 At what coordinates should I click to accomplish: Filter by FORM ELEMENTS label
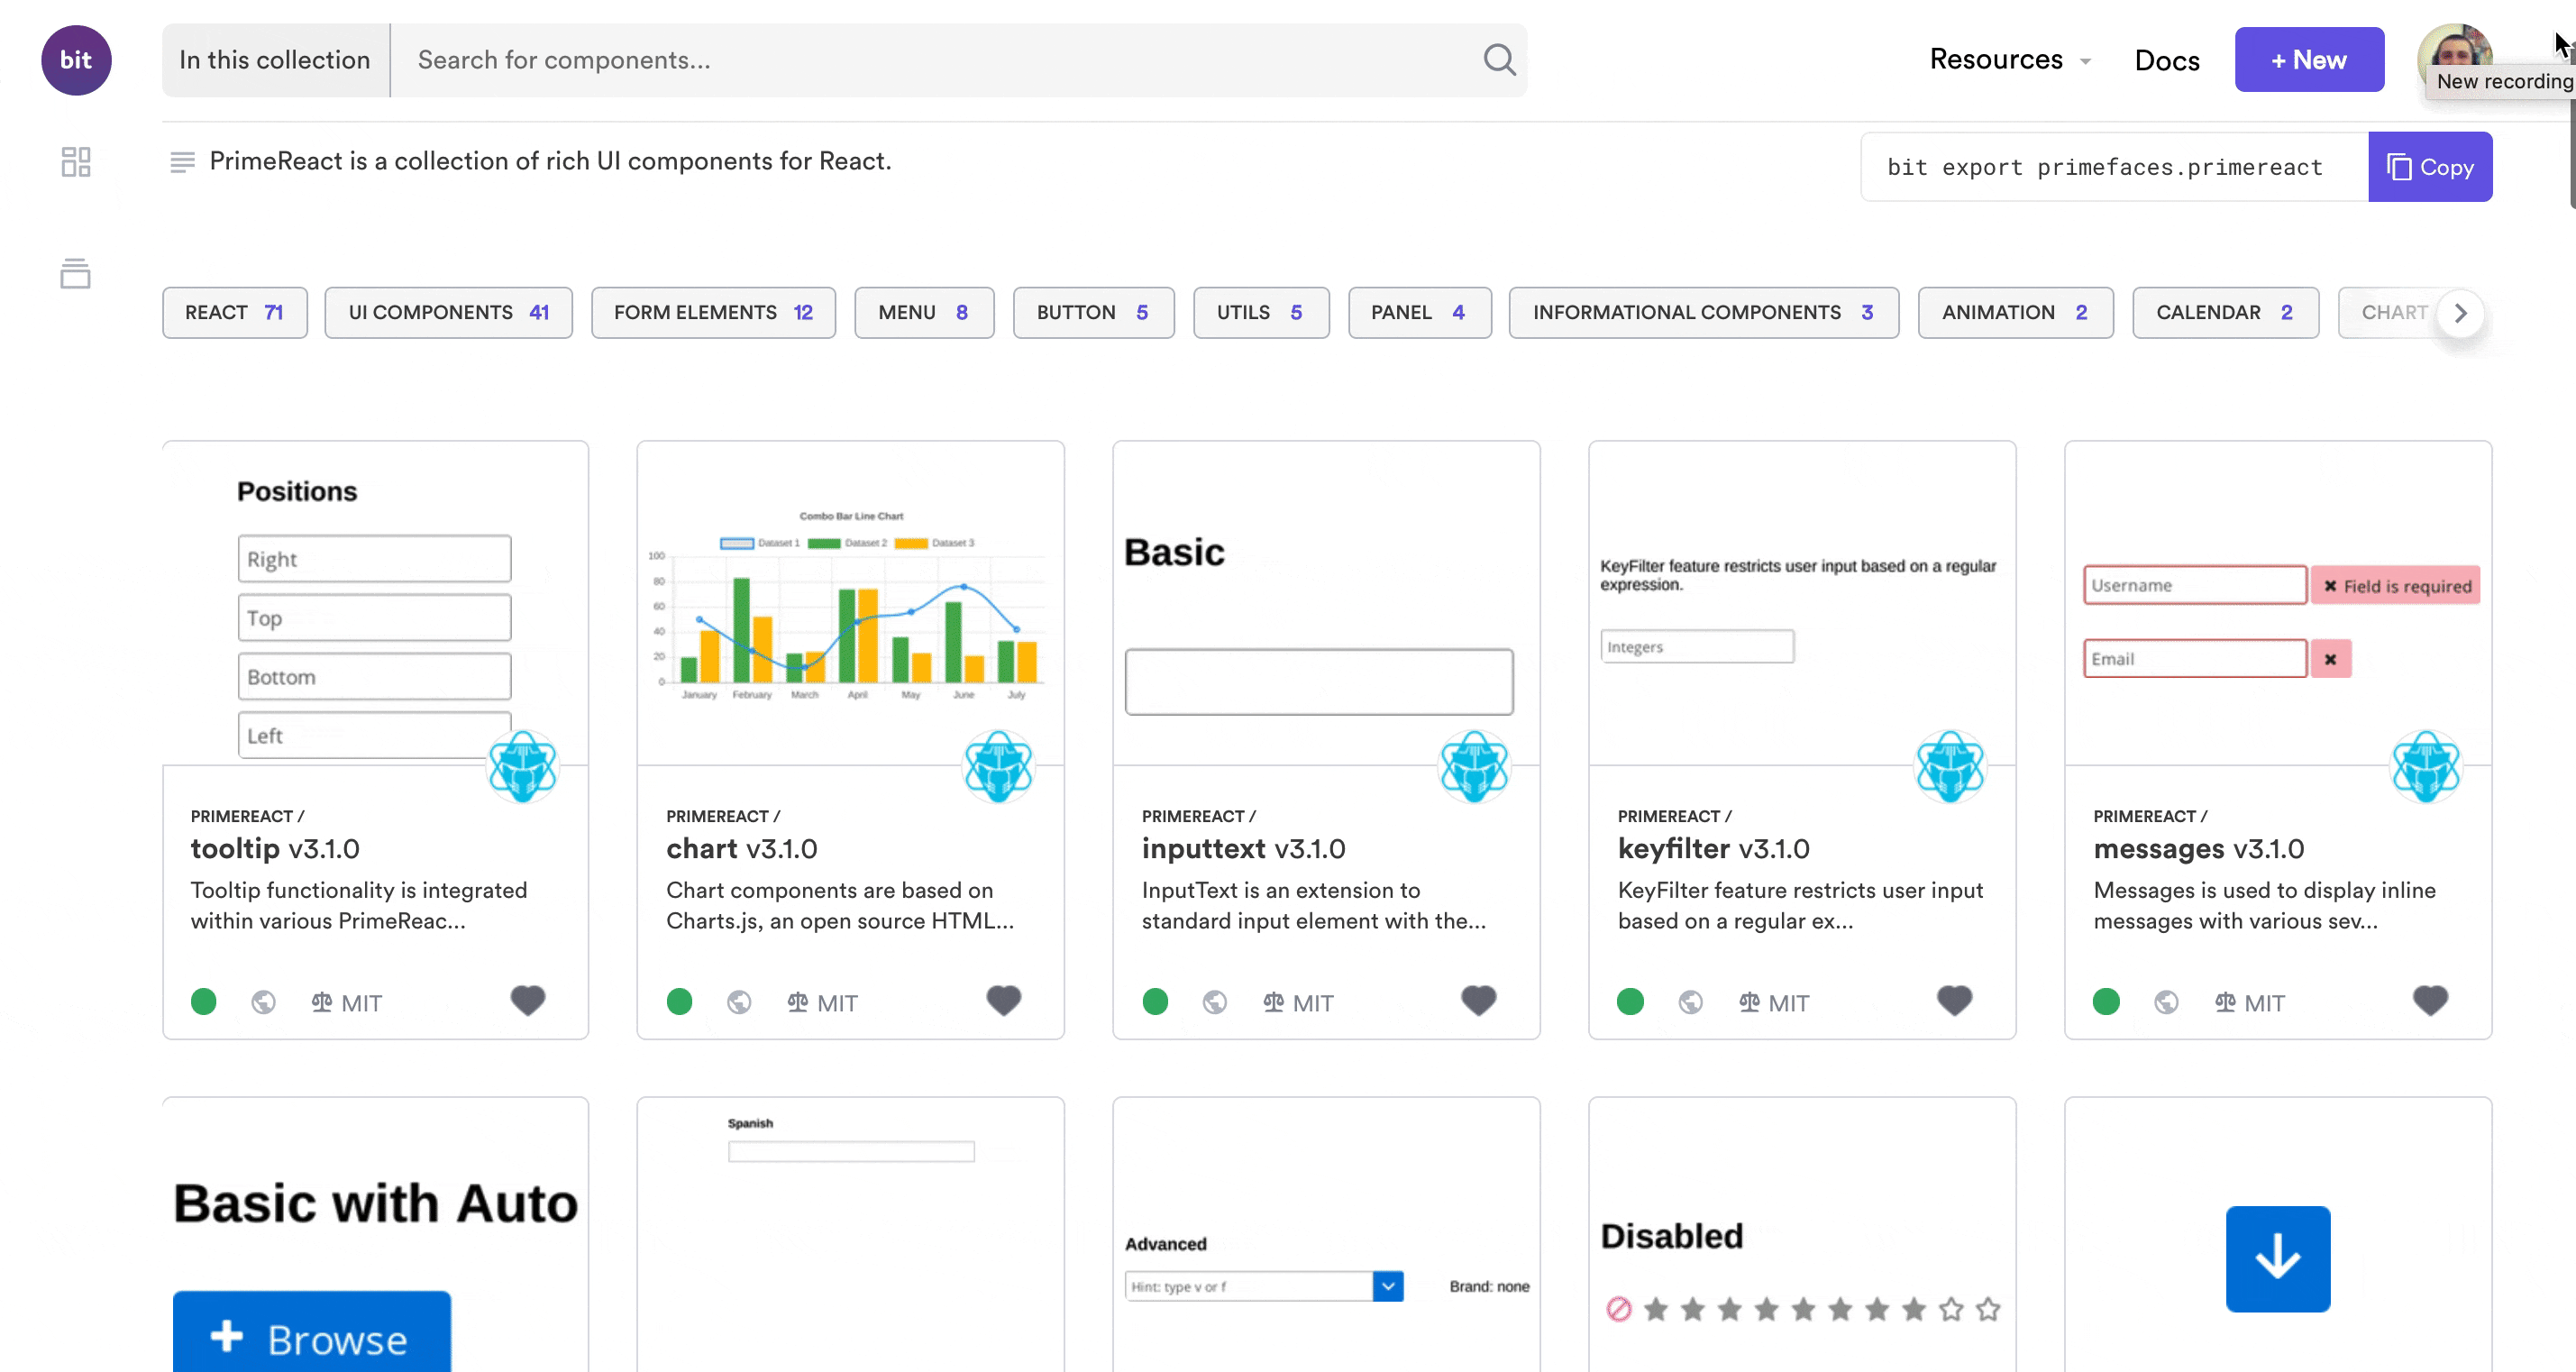[x=713, y=313]
